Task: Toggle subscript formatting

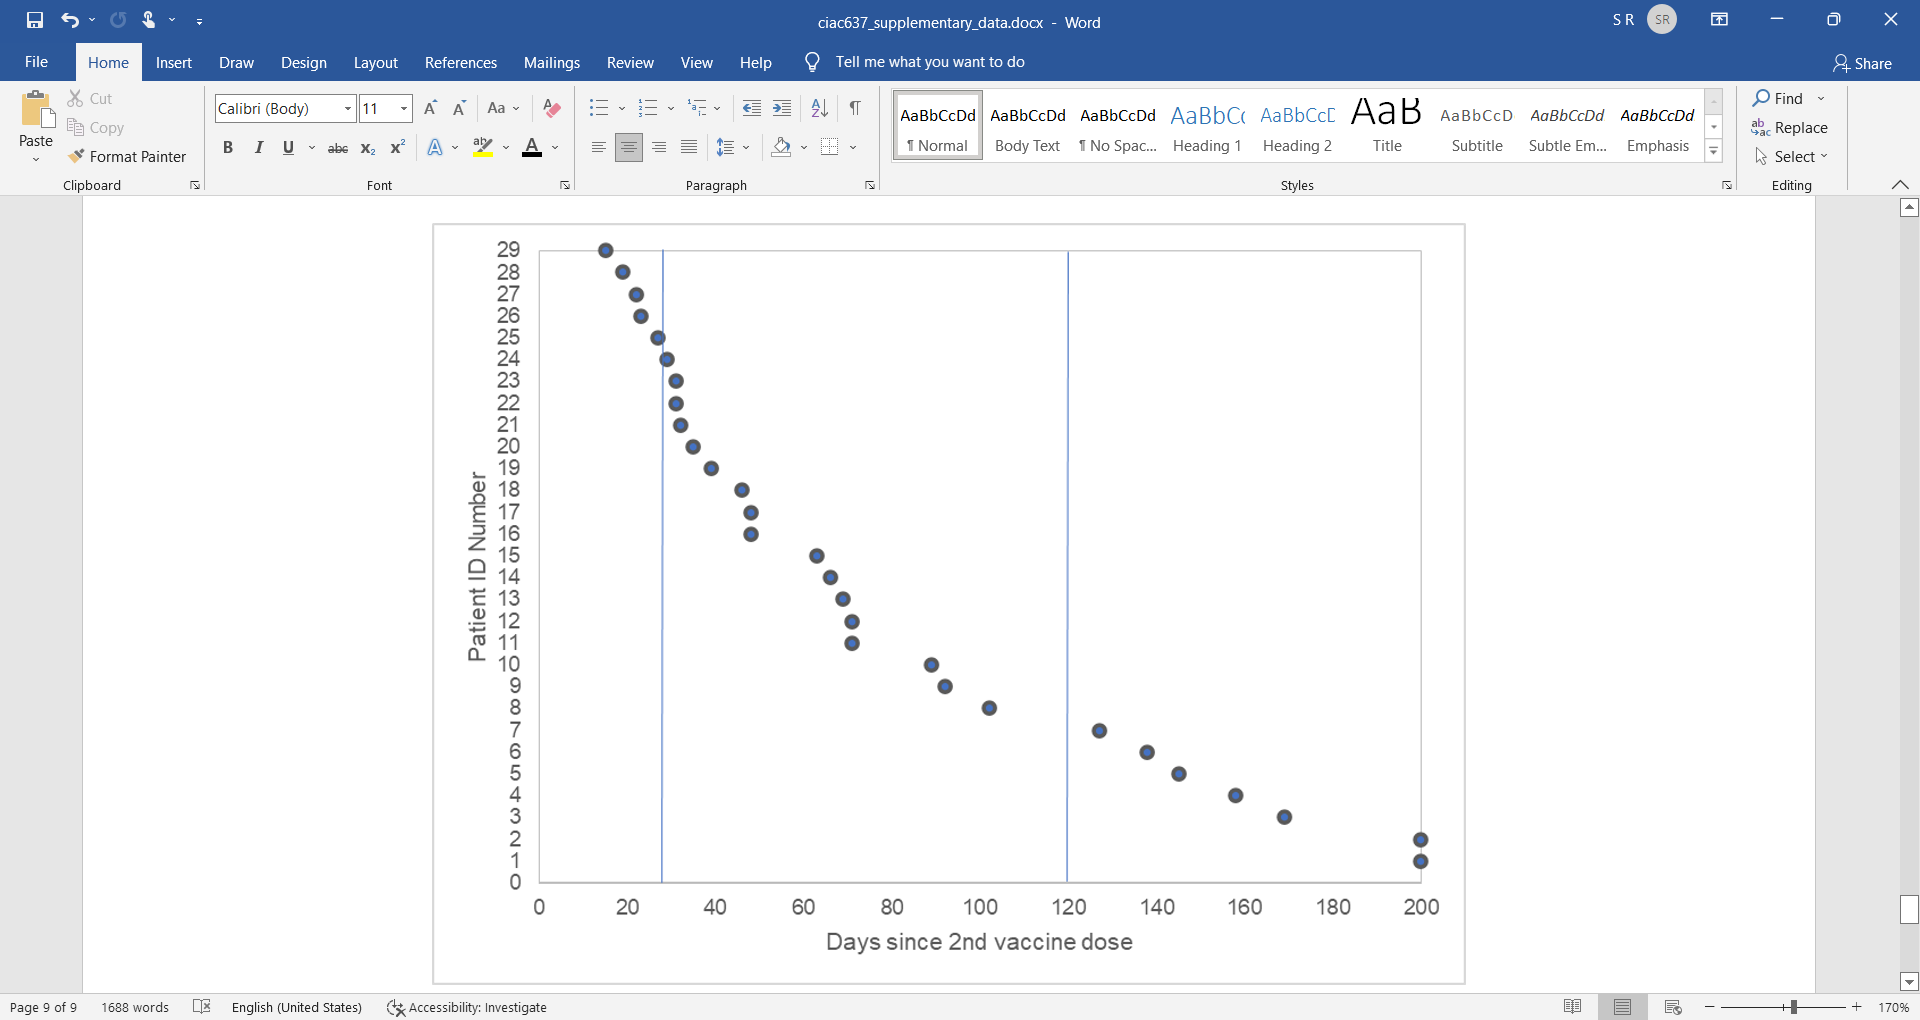Action: (368, 147)
